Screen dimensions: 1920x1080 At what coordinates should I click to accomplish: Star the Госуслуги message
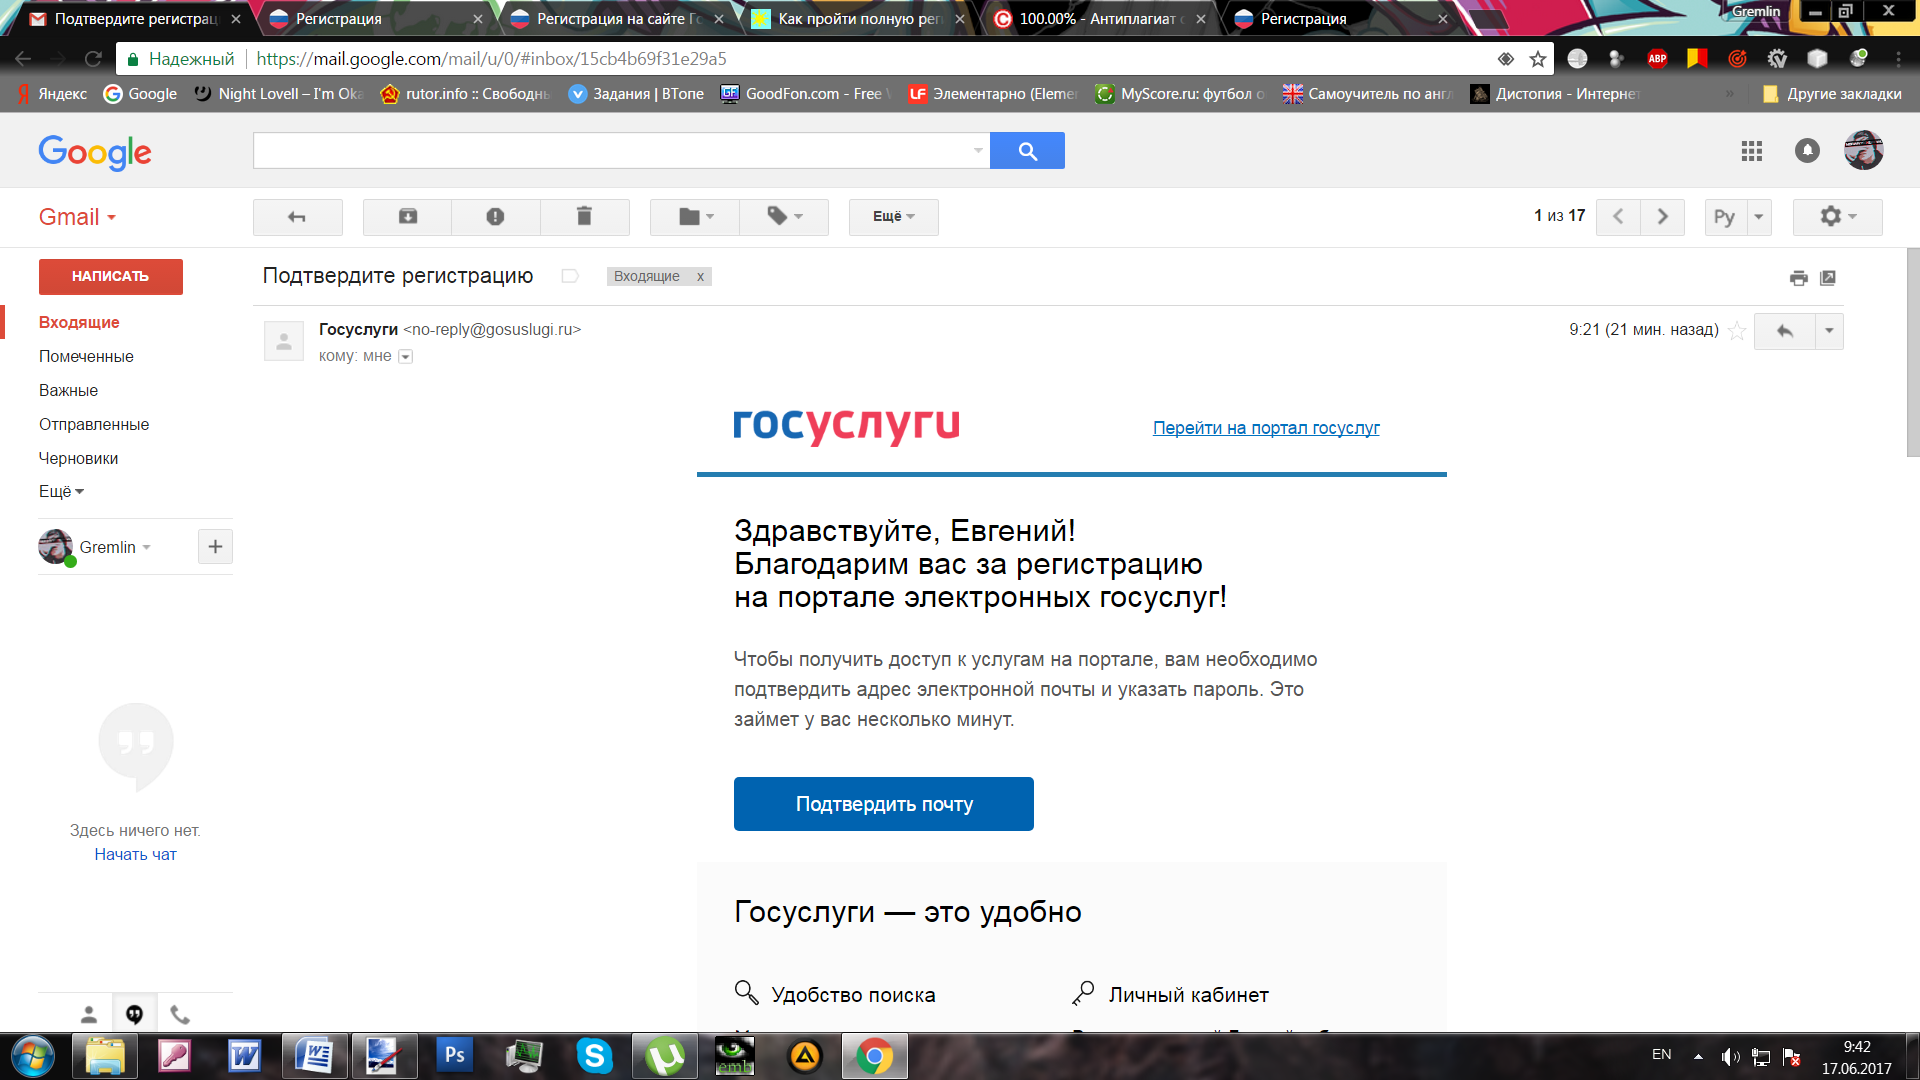click(x=1737, y=331)
